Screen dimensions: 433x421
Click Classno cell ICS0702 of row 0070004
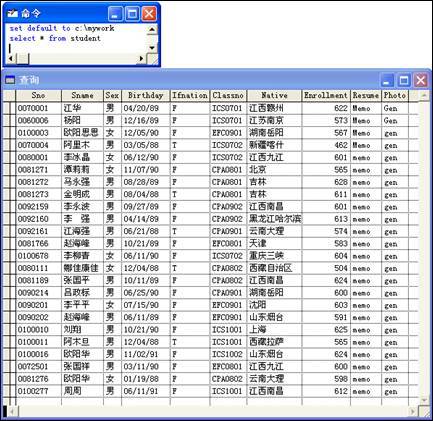[x=228, y=145]
